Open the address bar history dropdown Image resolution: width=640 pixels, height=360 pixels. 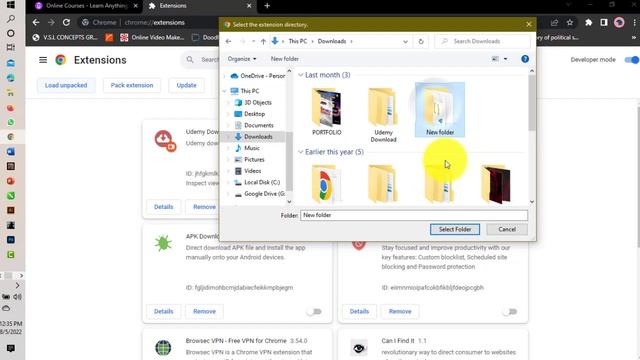[405, 41]
